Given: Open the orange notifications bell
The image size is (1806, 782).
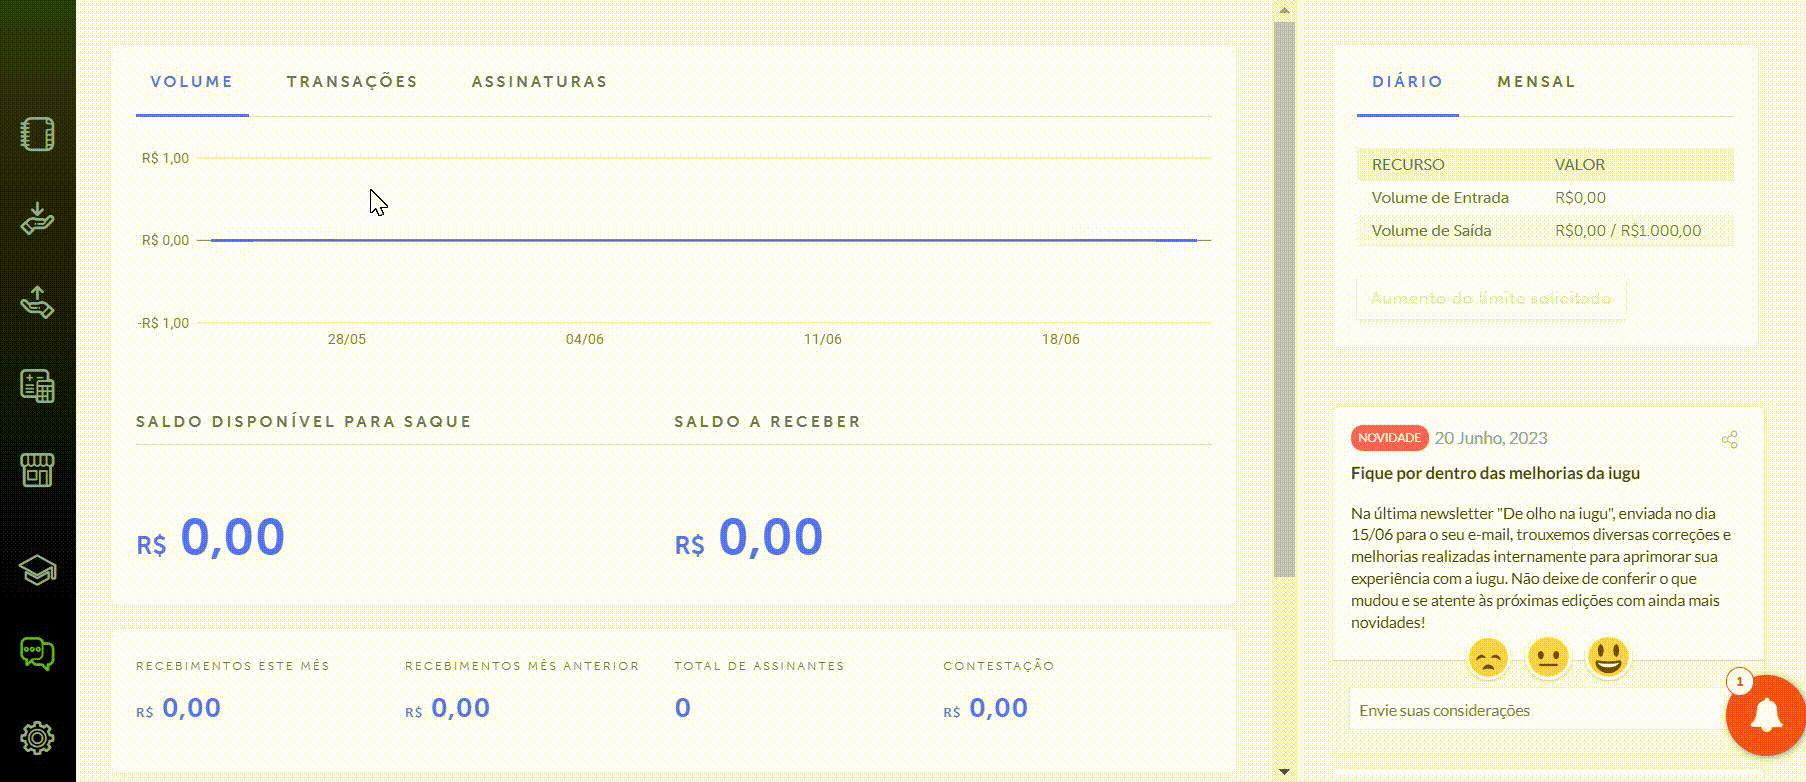Looking at the screenshot, I should pos(1766,716).
